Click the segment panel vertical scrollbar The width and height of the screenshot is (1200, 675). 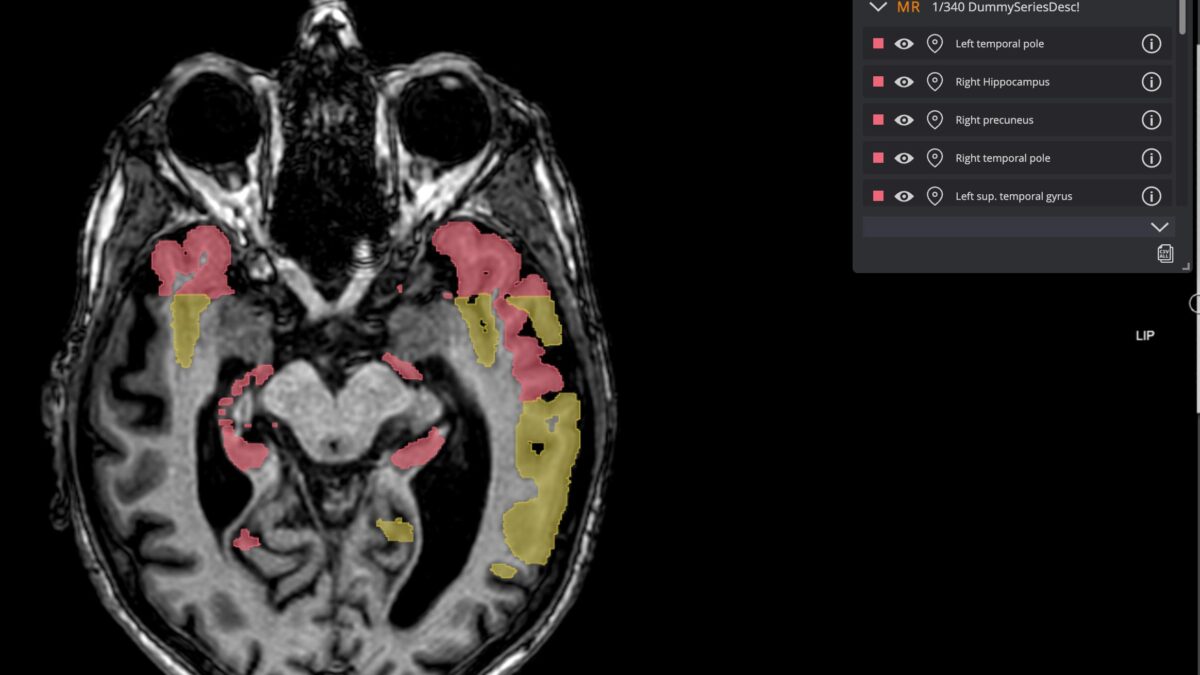tap(1184, 17)
